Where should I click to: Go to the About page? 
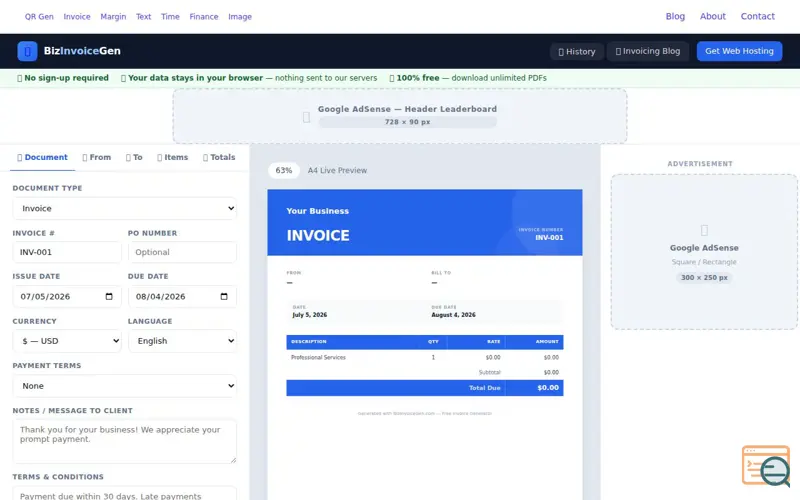tap(713, 16)
